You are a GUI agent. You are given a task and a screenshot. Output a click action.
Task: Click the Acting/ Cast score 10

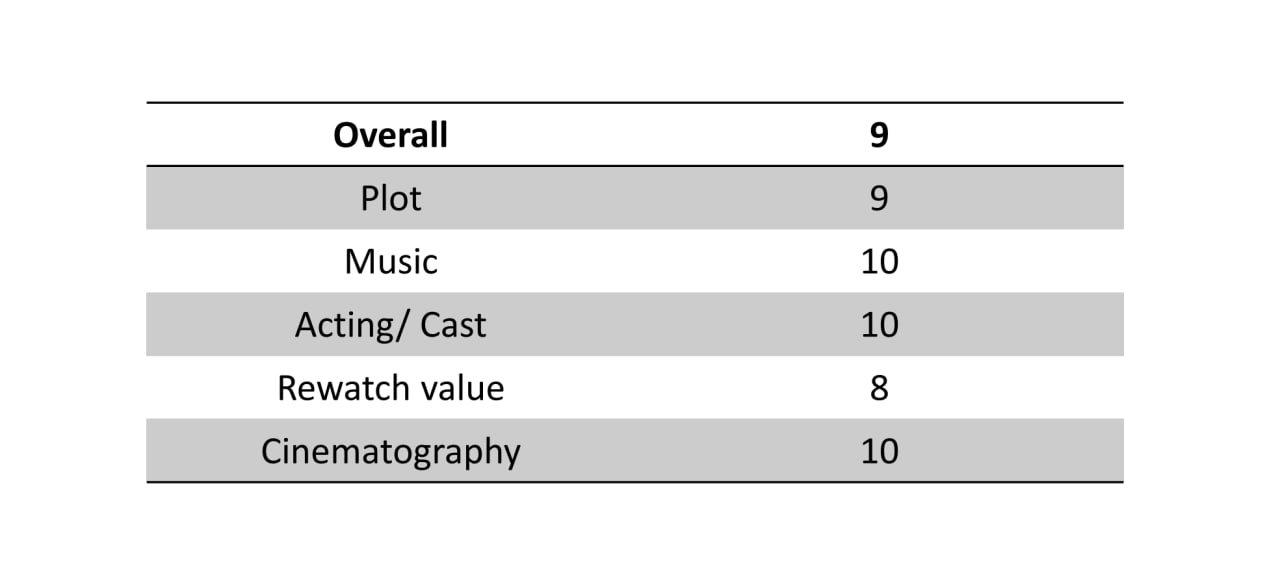[x=879, y=325]
